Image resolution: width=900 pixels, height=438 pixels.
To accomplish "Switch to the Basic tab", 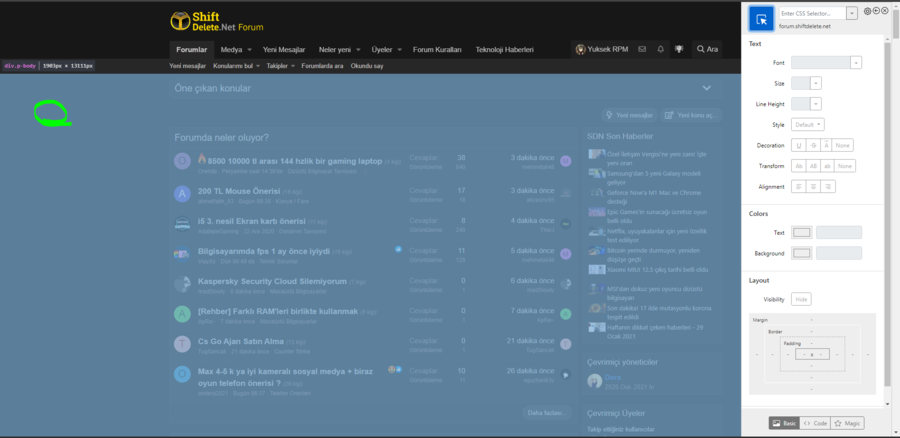I will pyautogui.click(x=784, y=423).
